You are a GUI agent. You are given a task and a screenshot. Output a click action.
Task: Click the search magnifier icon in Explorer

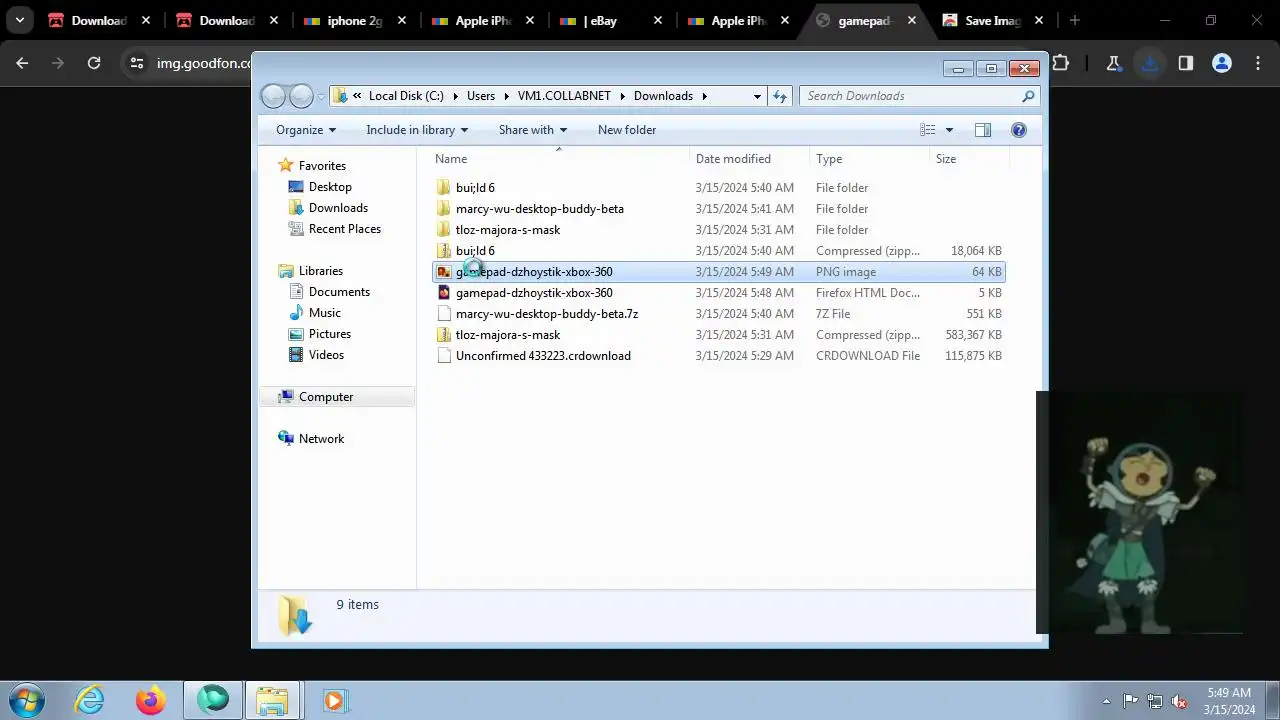1028,96
